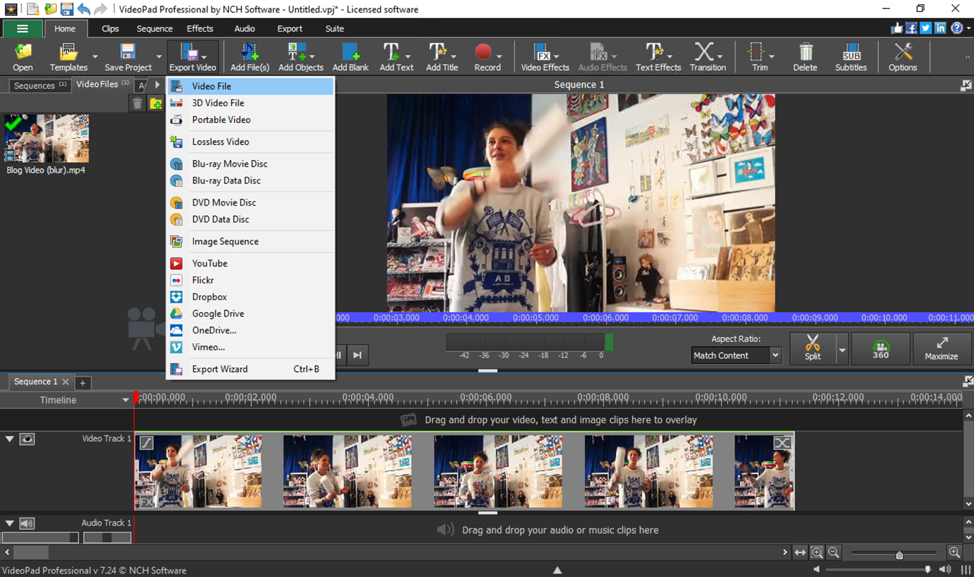Click the add folder icon in the bin panel
974x577 pixels.
[155, 103]
